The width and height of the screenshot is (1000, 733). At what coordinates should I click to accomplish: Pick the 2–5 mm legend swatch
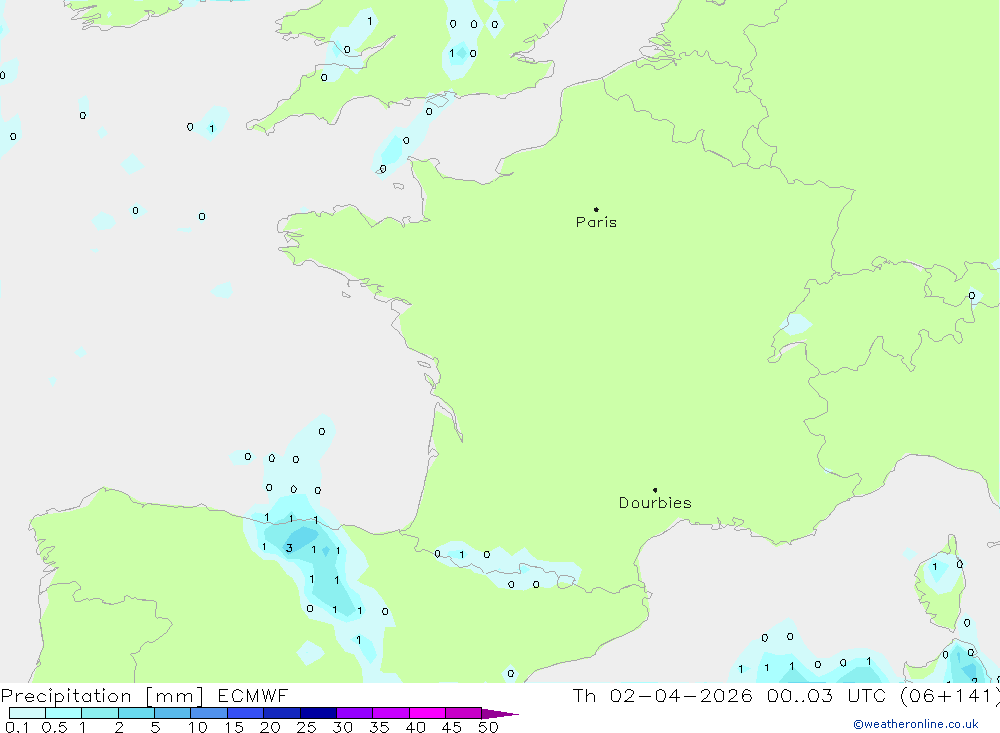(x=136, y=713)
